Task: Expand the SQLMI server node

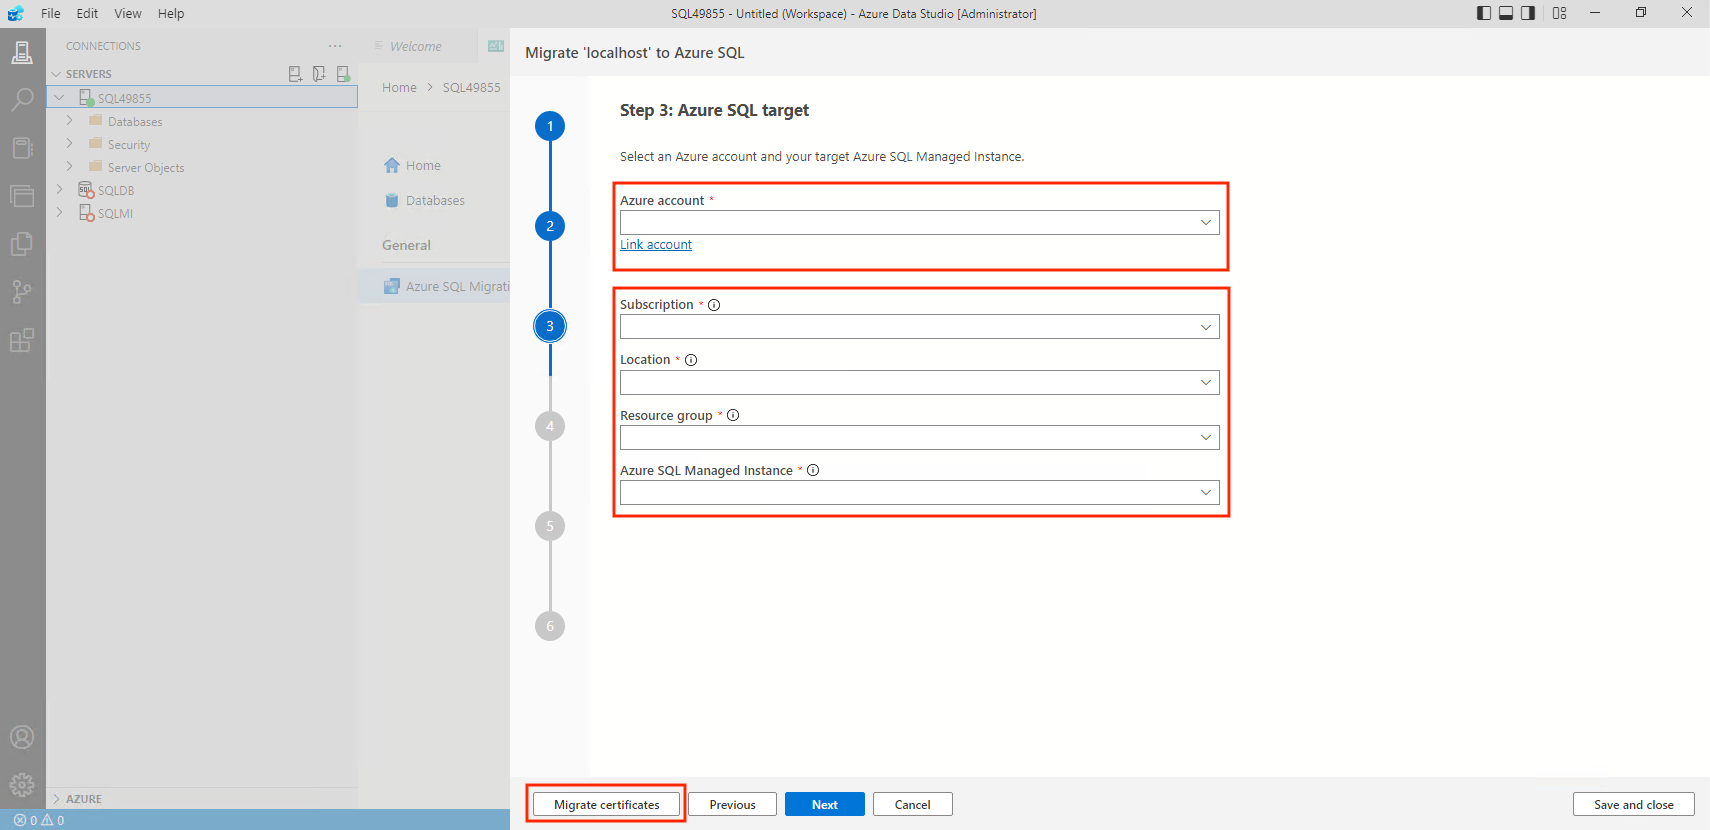Action: coord(59,212)
